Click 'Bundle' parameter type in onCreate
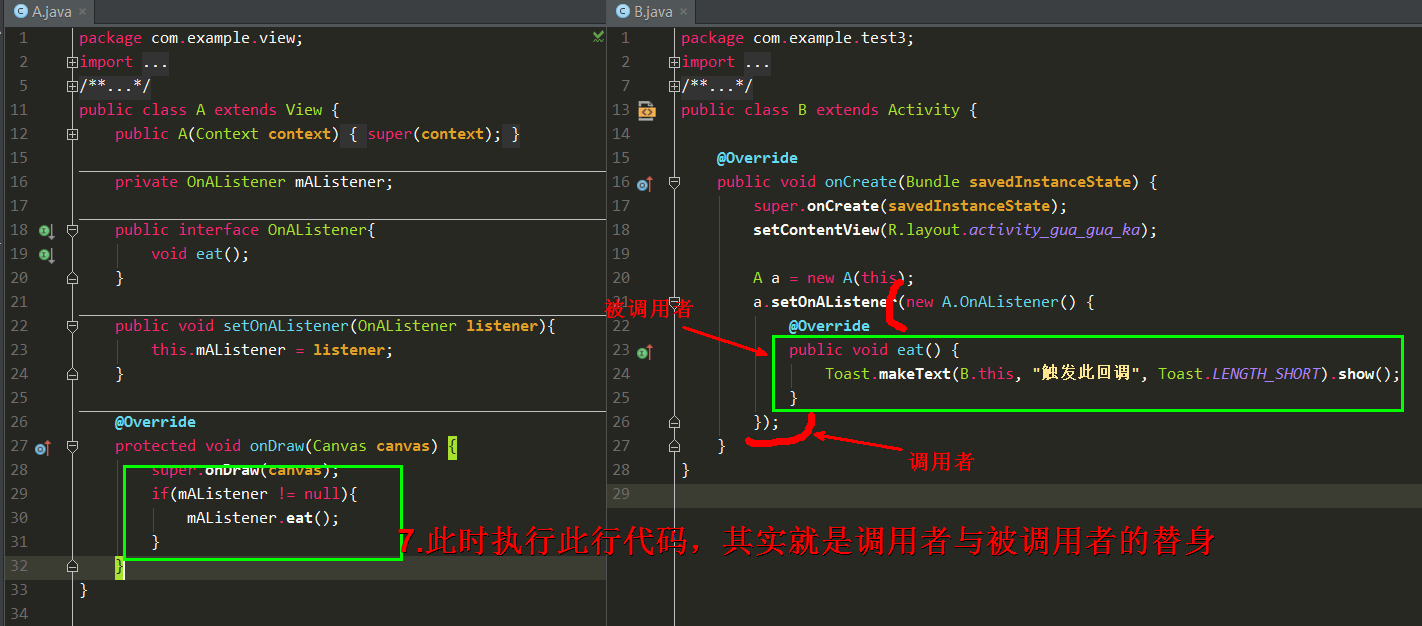Screen dimensions: 1422x626 point(932,182)
